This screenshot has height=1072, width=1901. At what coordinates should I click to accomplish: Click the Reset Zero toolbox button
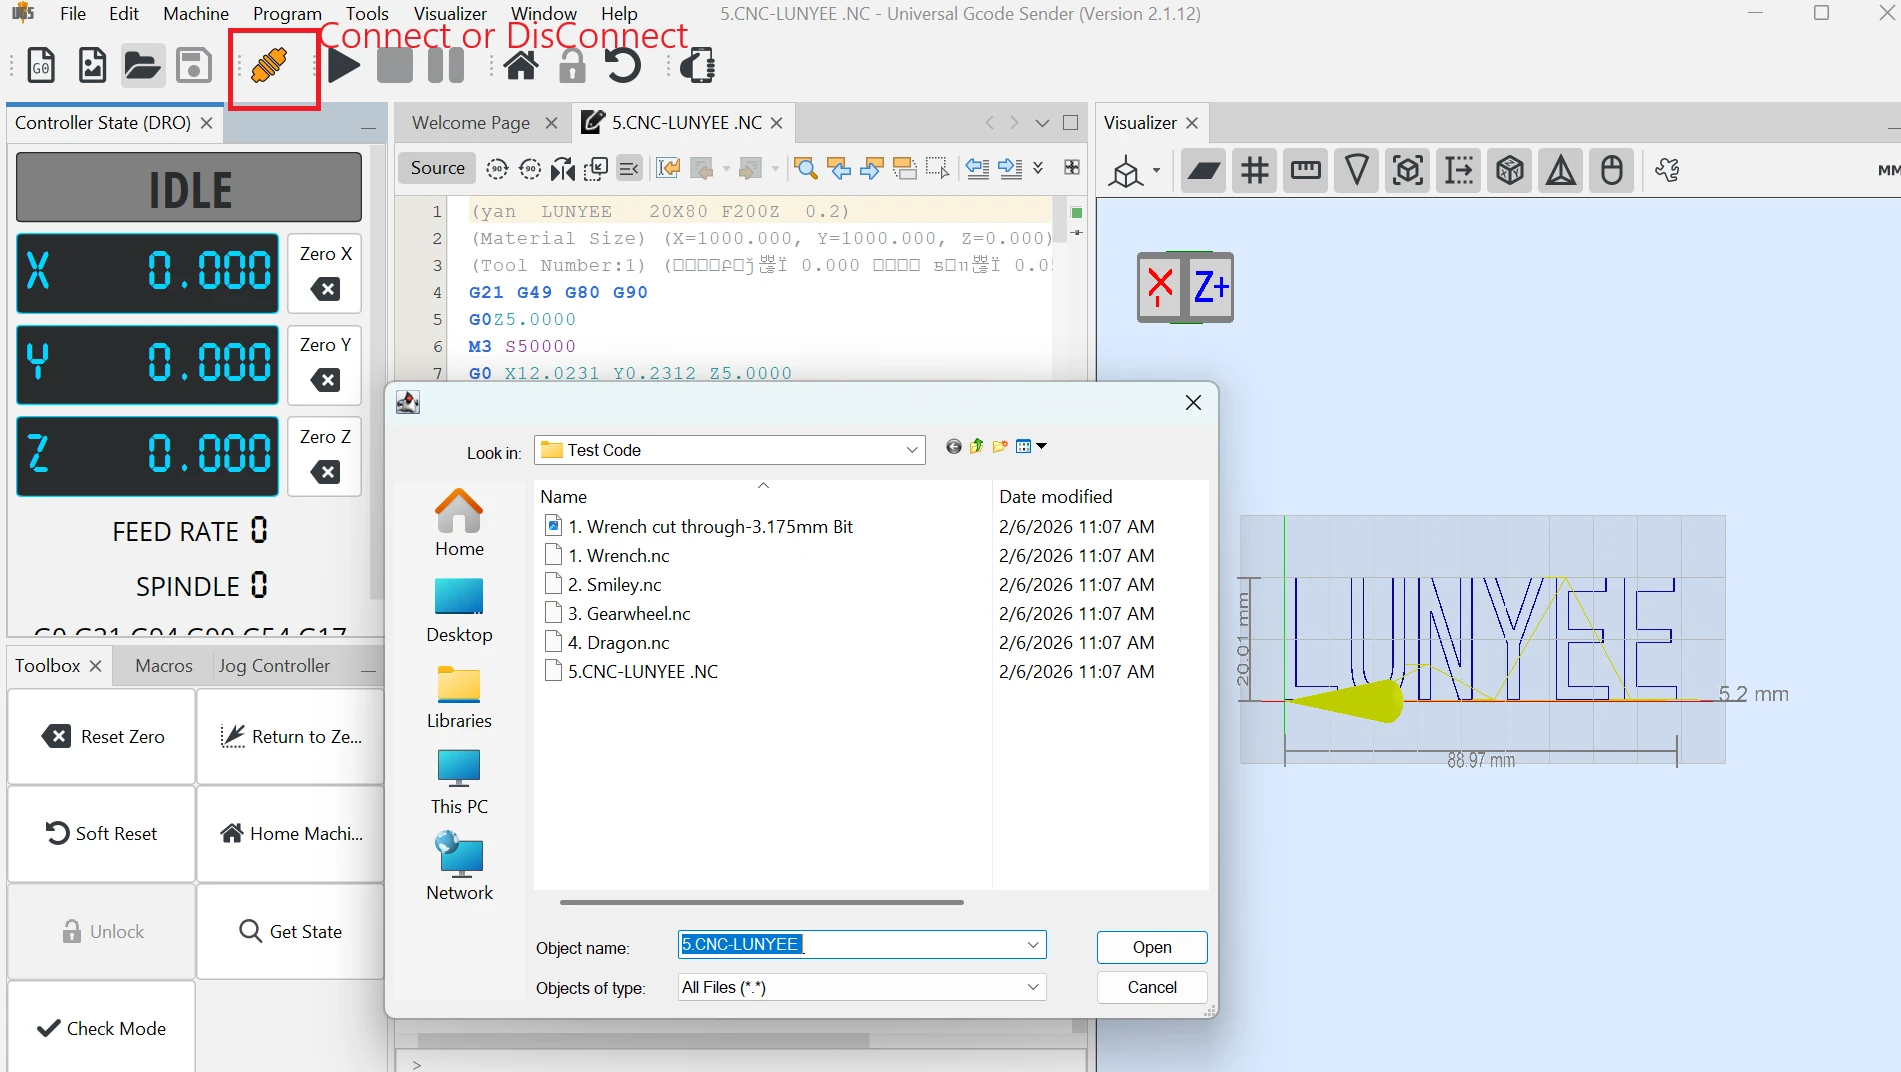tap(102, 737)
